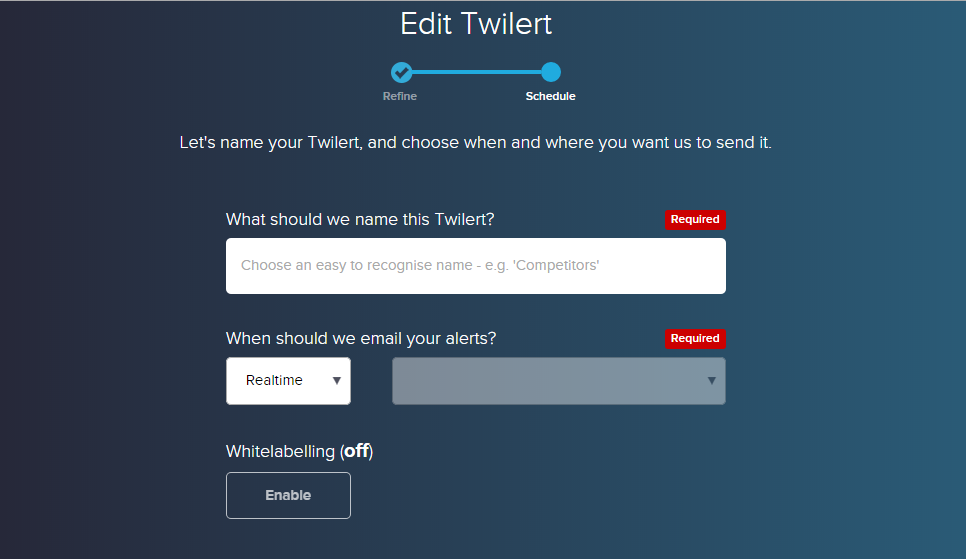Click the arrow icon on Realtime dropdown
Image resolution: width=966 pixels, height=559 pixels.
coord(337,381)
